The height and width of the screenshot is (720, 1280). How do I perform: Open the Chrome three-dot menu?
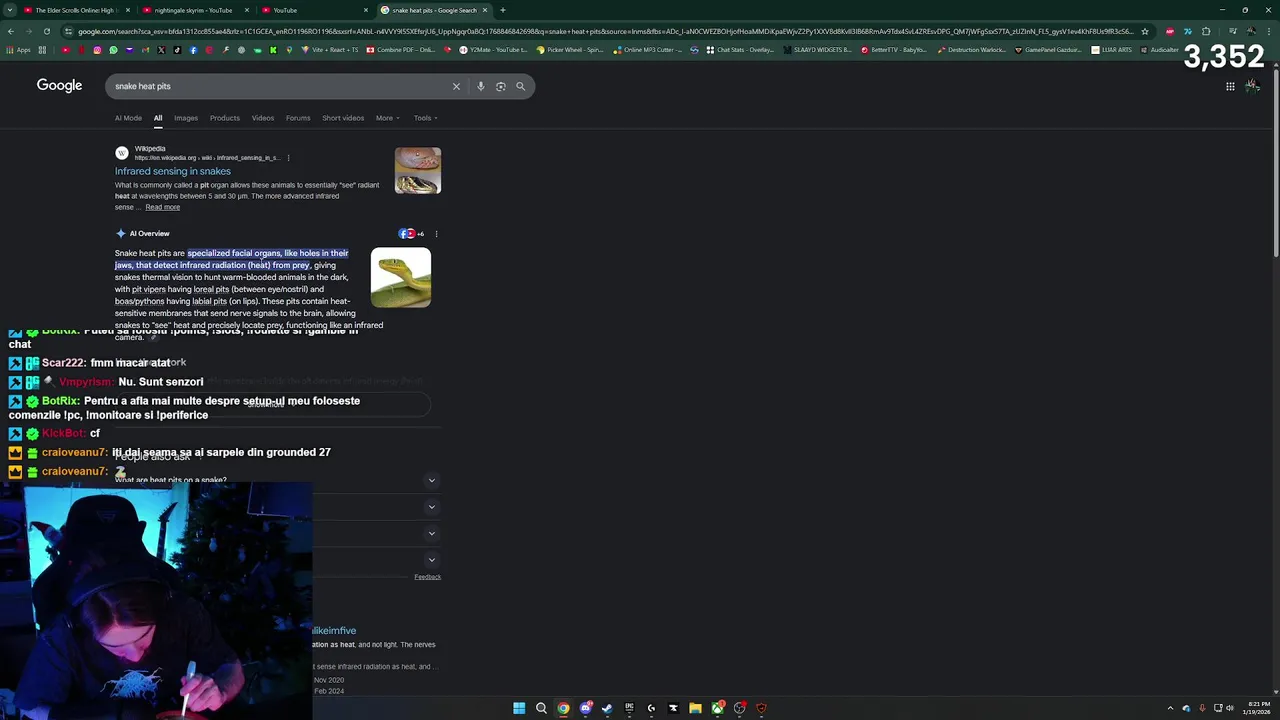click(x=1271, y=31)
